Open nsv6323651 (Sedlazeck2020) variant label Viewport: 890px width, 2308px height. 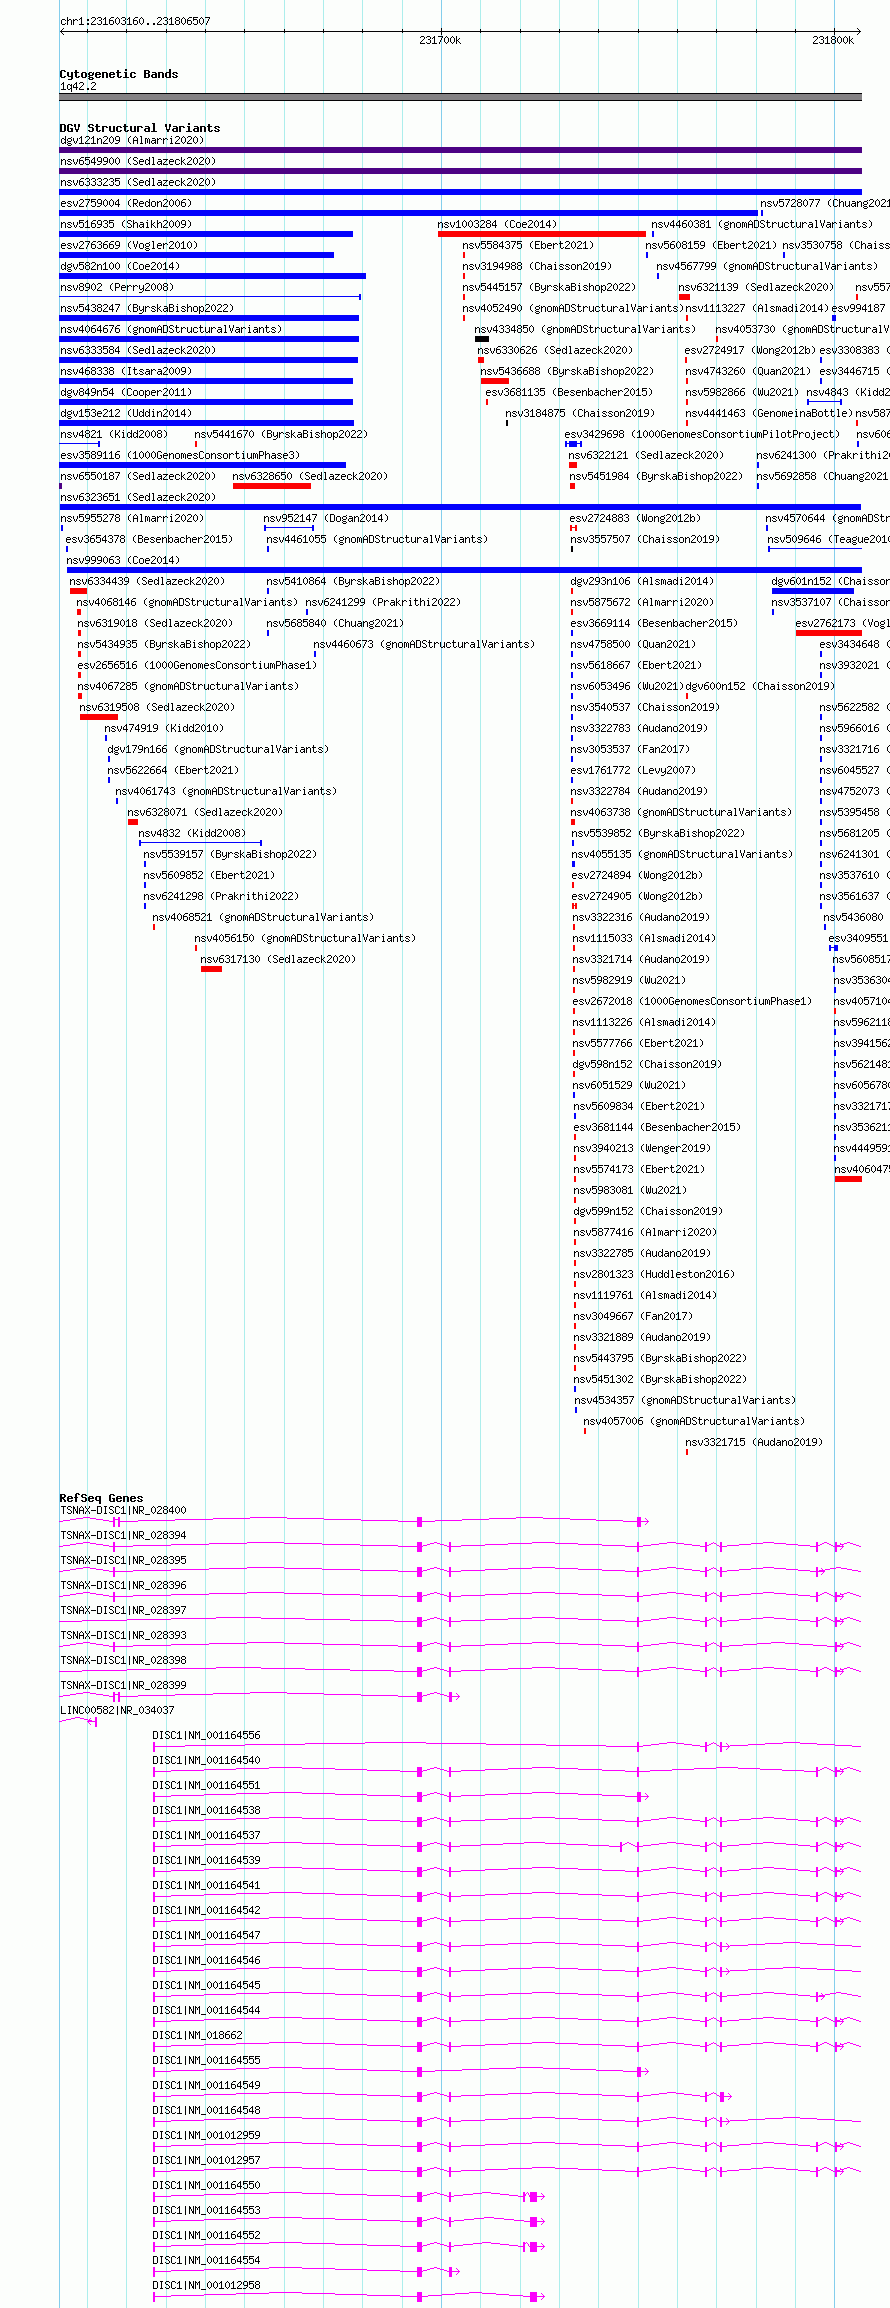click(x=137, y=497)
